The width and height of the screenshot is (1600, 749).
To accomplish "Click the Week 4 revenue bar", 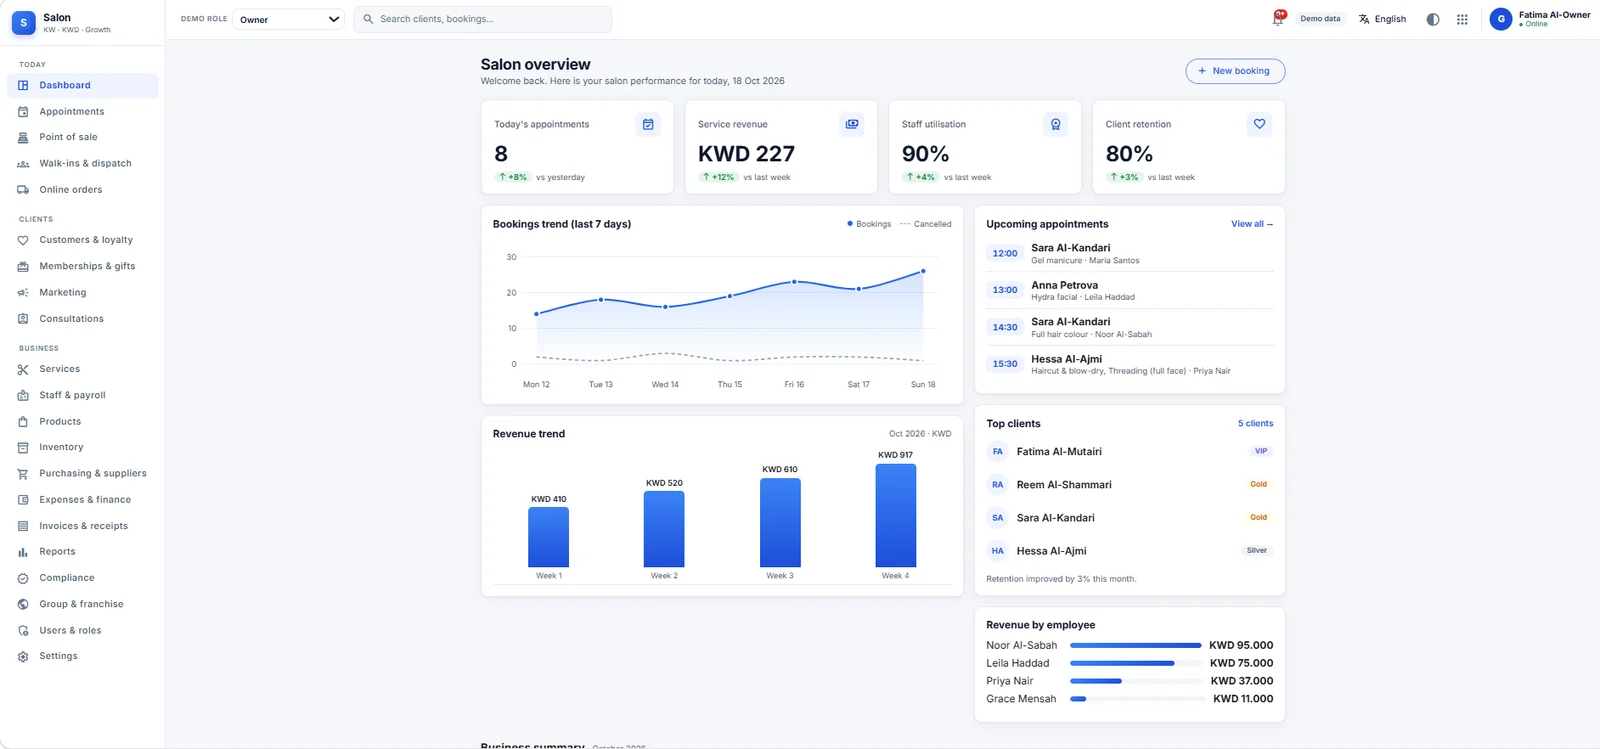I will pos(896,516).
